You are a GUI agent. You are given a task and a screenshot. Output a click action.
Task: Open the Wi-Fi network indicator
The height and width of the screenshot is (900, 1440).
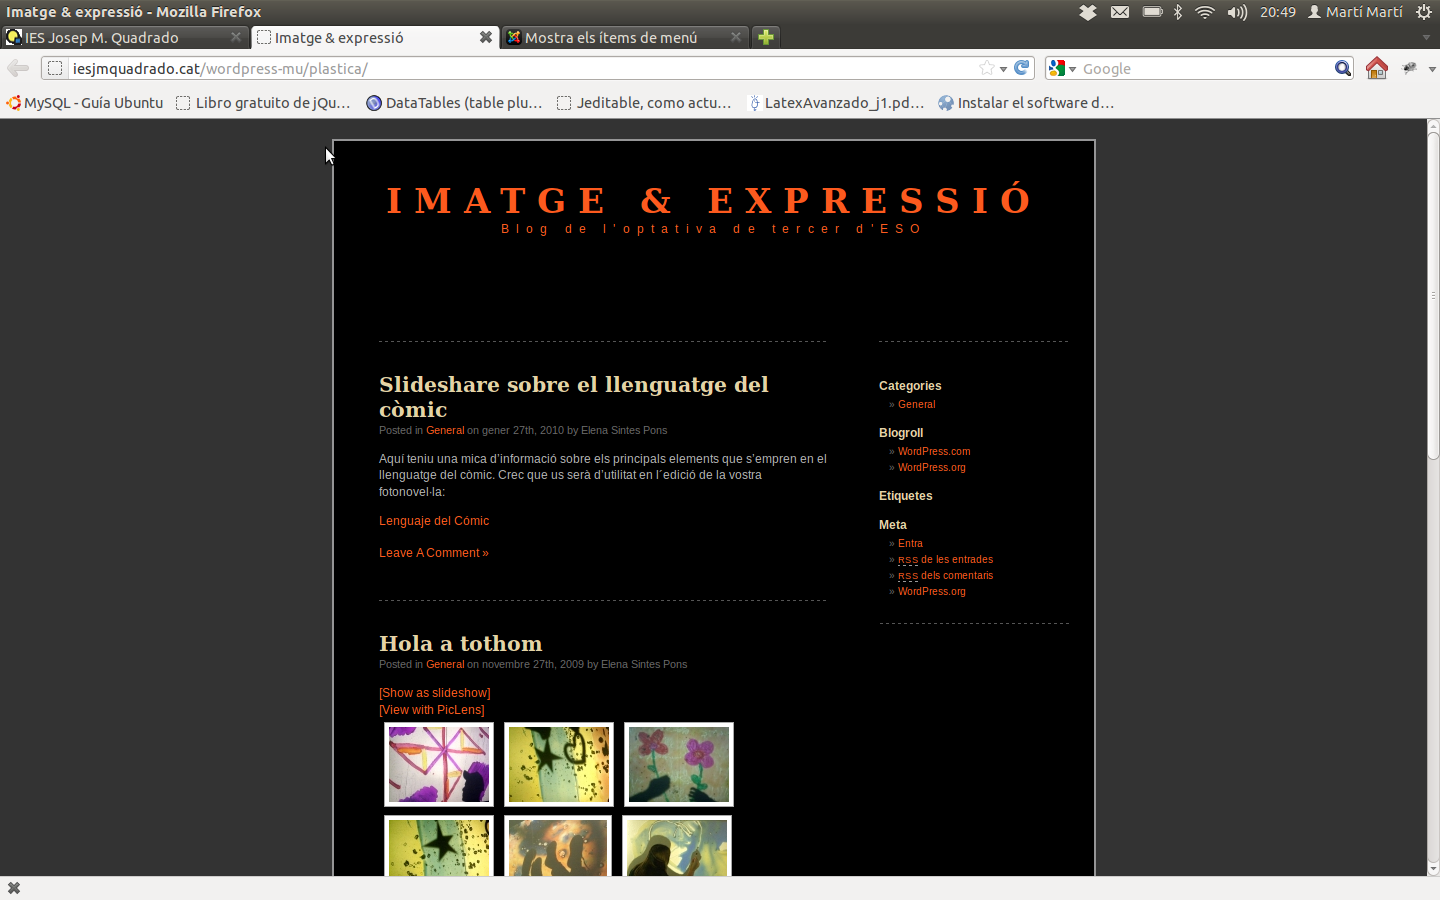(x=1205, y=12)
